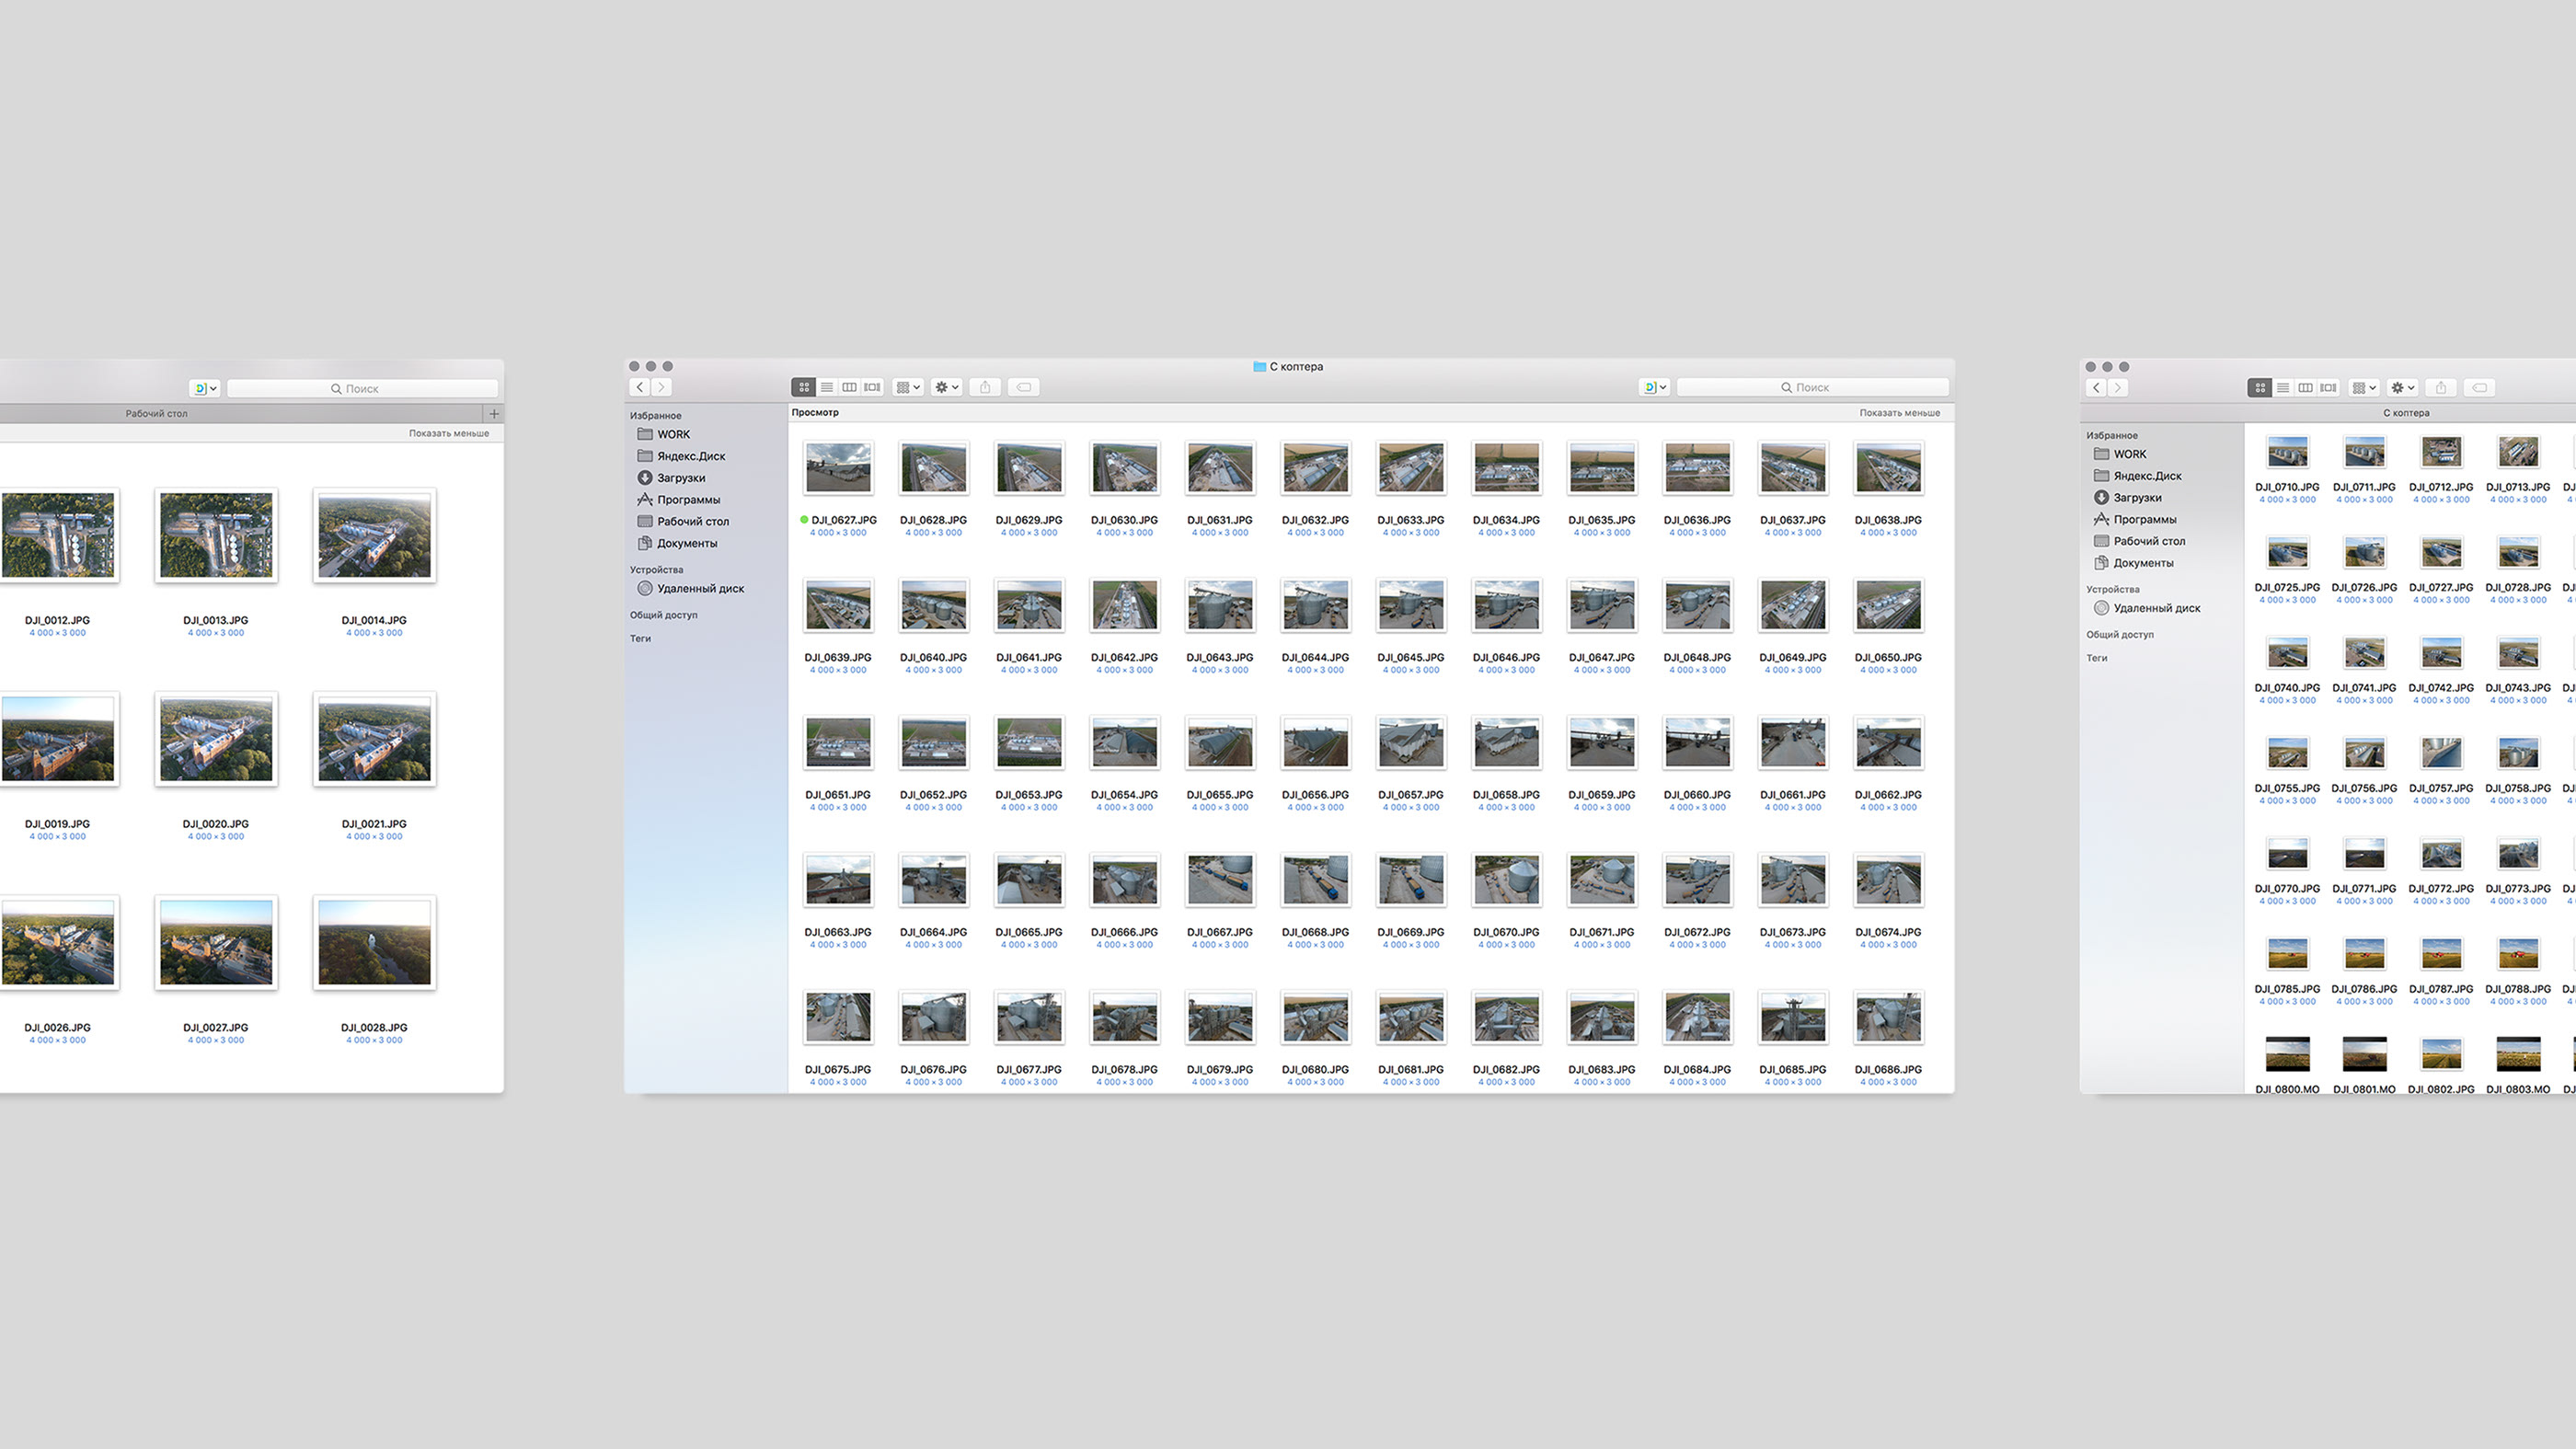Open Загрузки in center window sidebar
2576x1449 pixels.
point(680,478)
